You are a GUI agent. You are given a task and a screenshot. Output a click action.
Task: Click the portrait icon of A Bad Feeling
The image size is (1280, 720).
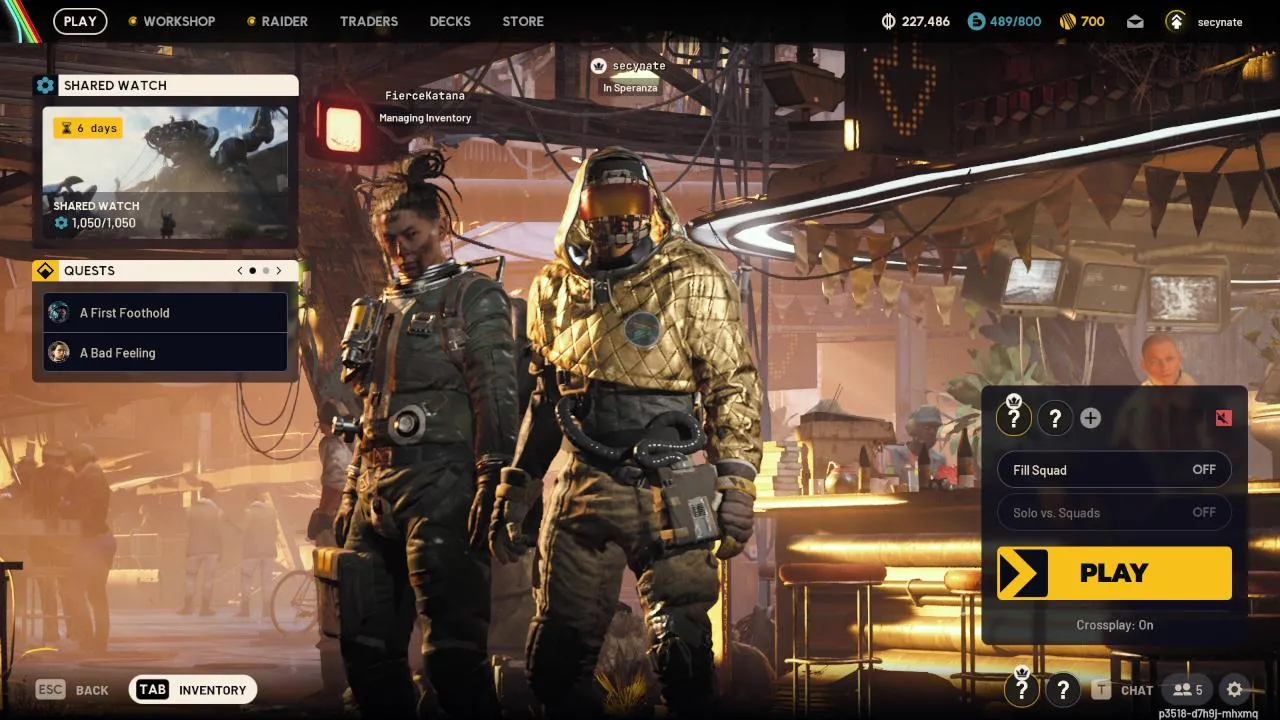coord(59,352)
